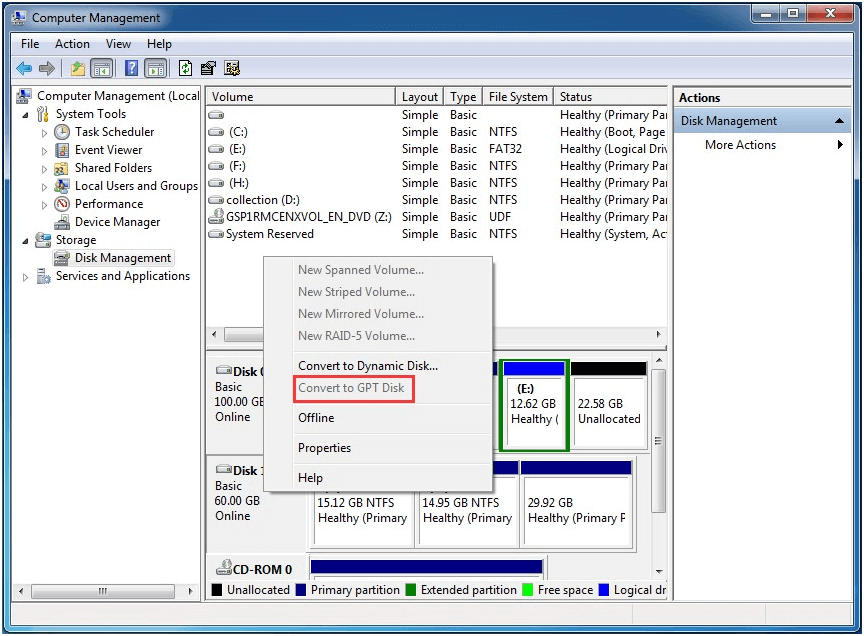The width and height of the screenshot is (864, 636).
Task: Select the System Reserved volume row
Action: click(437, 234)
